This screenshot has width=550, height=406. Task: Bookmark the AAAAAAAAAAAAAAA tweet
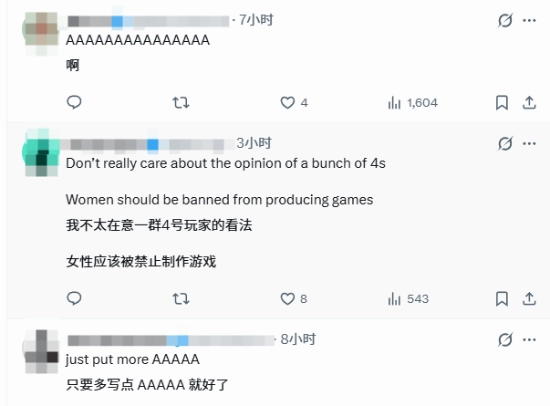[502, 103]
